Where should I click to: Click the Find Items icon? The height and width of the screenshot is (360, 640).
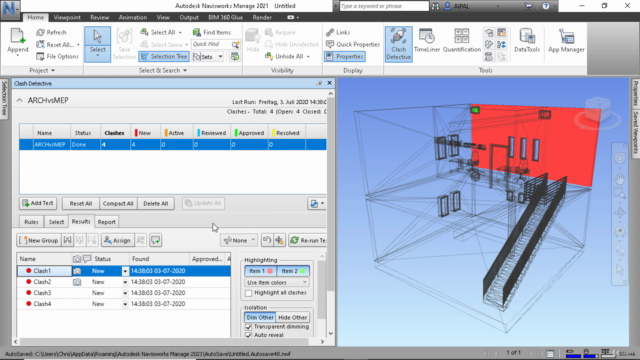click(196, 32)
